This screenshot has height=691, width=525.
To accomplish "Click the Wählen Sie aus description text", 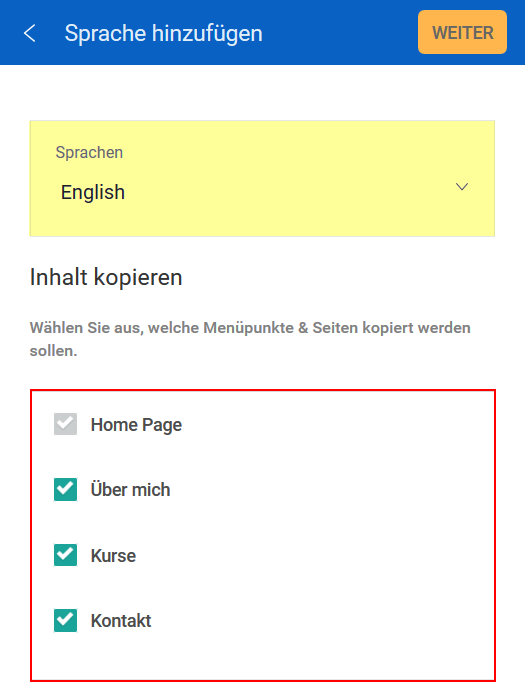I will [250, 339].
